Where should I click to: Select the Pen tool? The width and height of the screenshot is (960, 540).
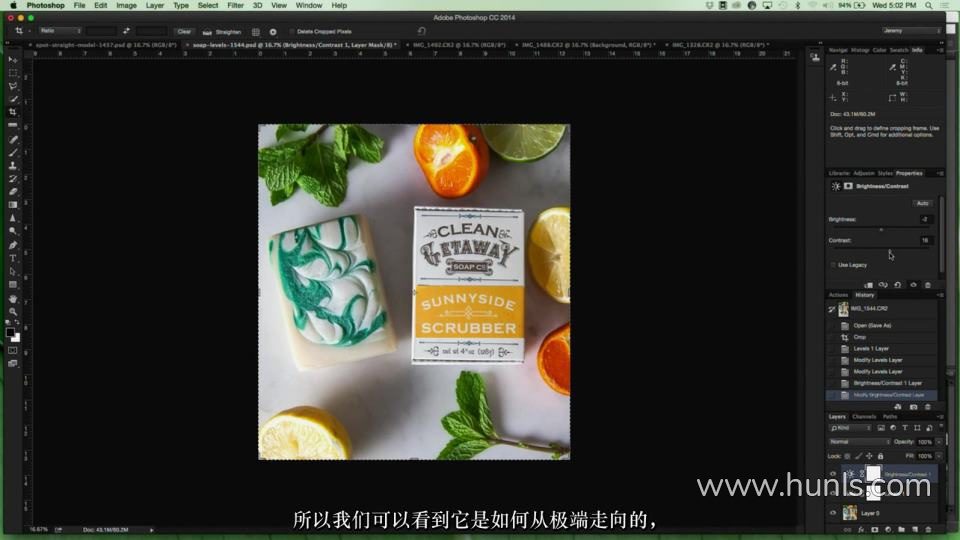[x=13, y=245]
